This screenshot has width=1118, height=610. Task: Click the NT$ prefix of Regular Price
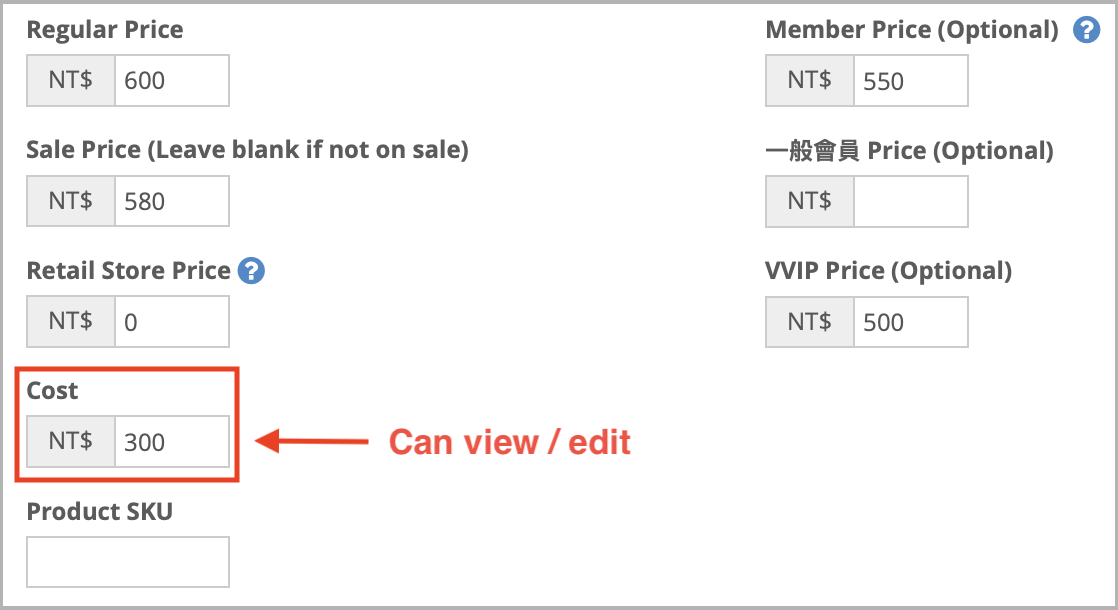71,81
